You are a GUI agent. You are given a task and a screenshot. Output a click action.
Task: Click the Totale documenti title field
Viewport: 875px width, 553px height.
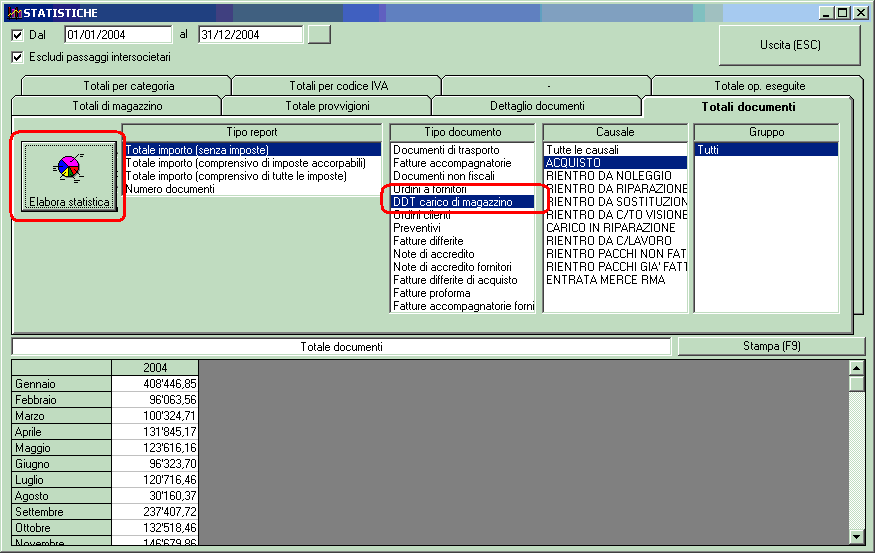341,347
